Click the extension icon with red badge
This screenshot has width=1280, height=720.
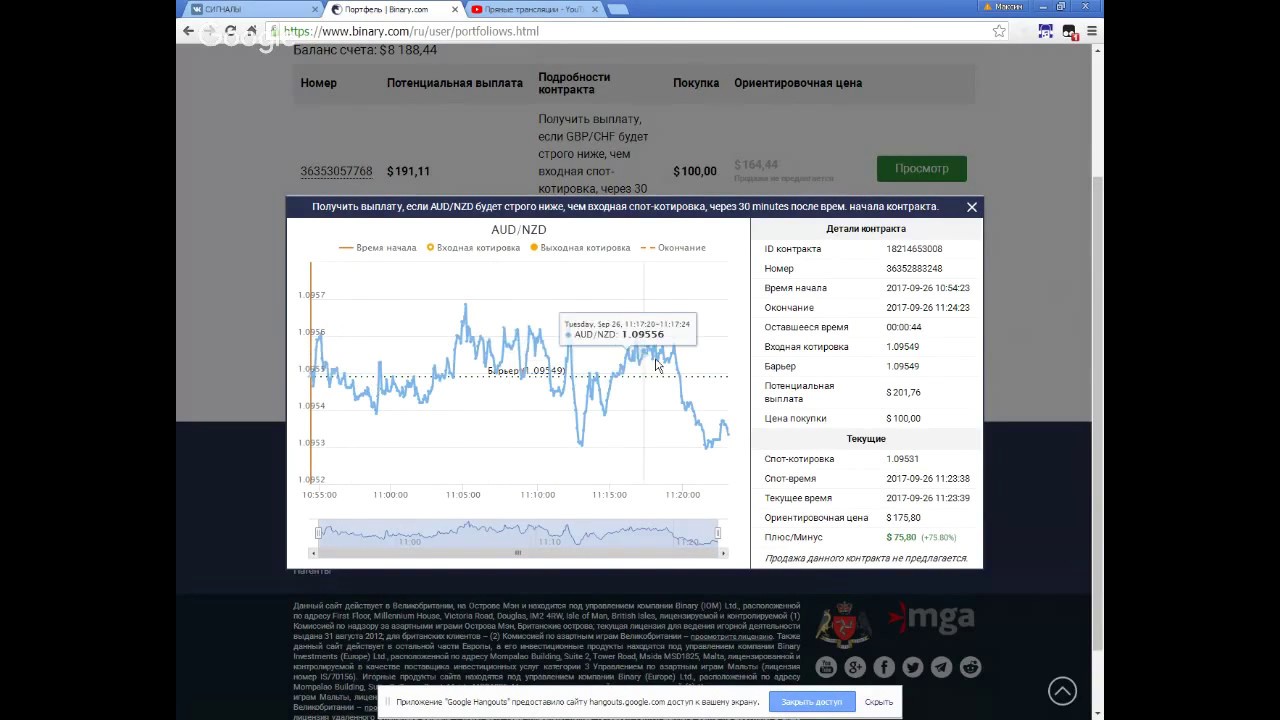point(1069,32)
